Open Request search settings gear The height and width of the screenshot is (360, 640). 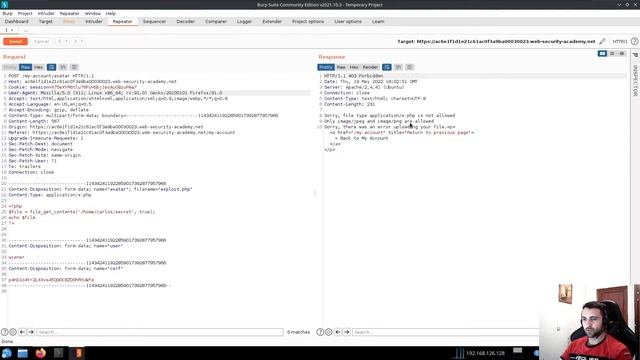click(13, 332)
